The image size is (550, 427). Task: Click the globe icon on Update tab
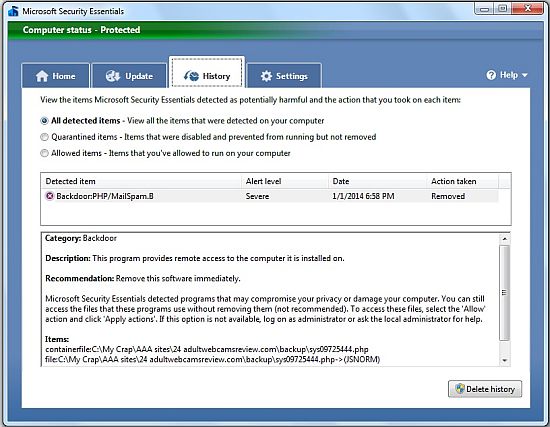[113, 76]
